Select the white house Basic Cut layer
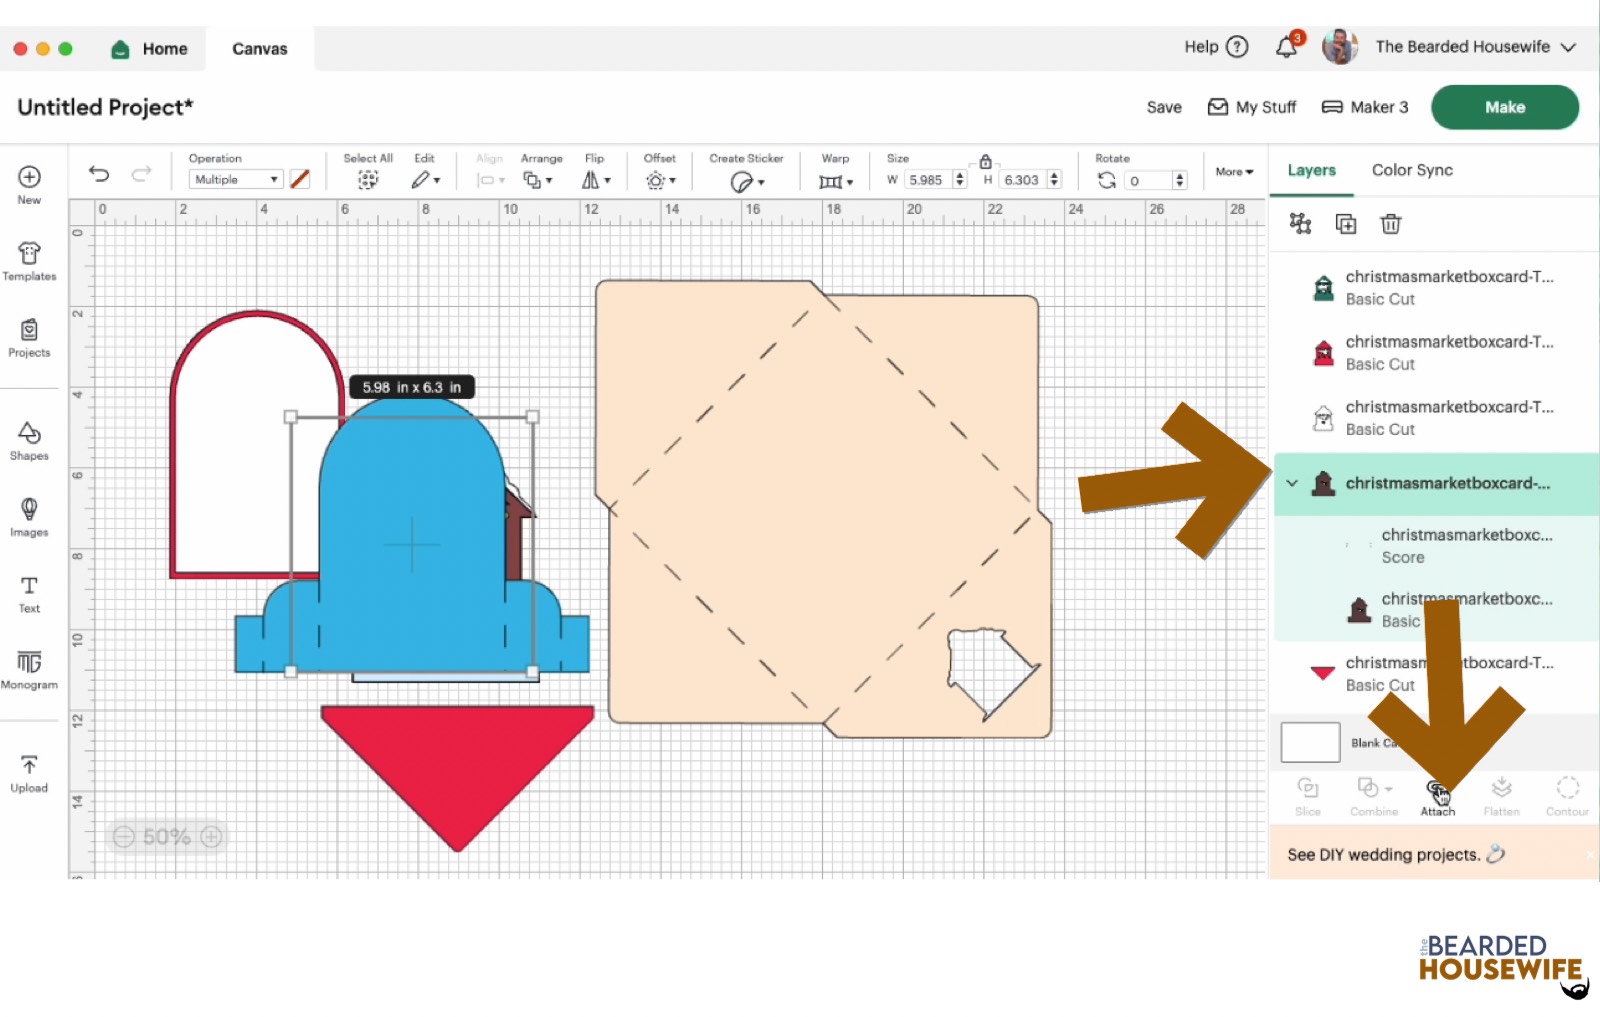The height and width of the screenshot is (1017, 1600). click(x=1435, y=417)
